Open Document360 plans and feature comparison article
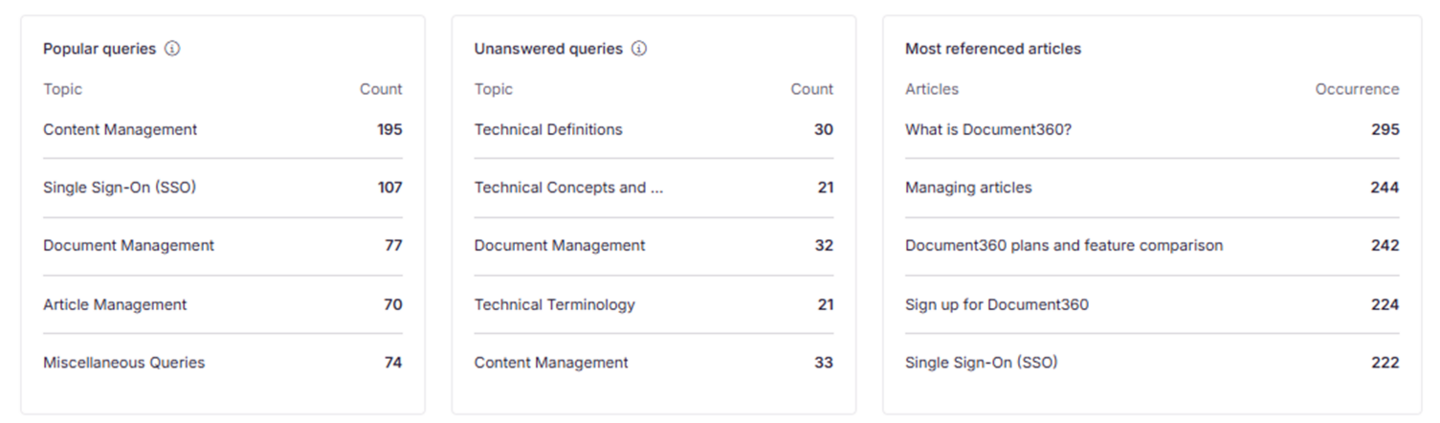This screenshot has height=423, width=1440. [x=1064, y=245]
